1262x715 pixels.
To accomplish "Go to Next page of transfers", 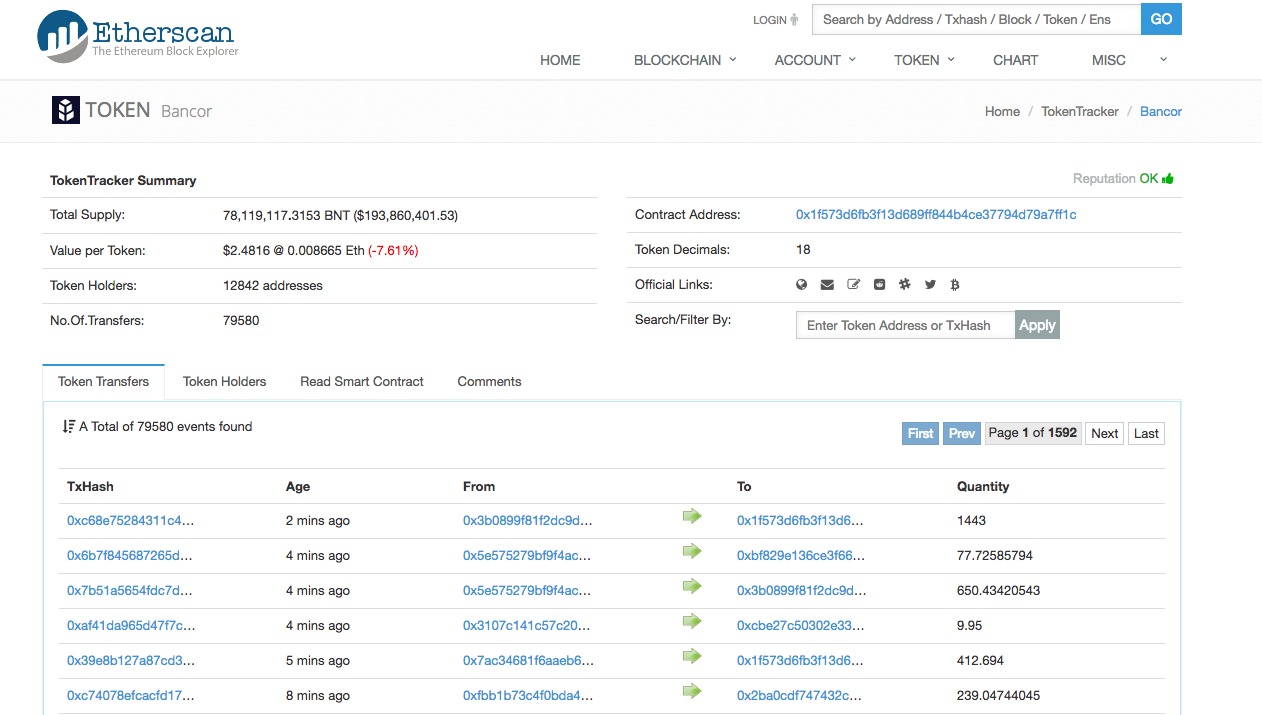I will [x=1104, y=433].
